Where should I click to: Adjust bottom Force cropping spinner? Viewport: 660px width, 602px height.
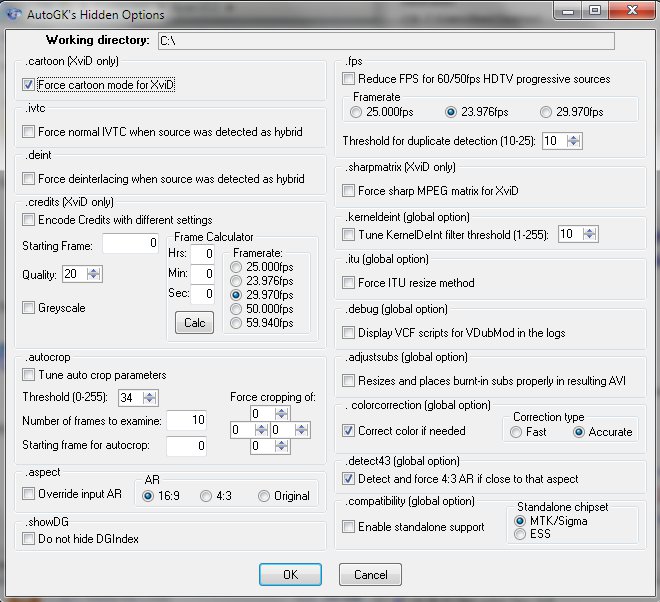tap(282, 446)
